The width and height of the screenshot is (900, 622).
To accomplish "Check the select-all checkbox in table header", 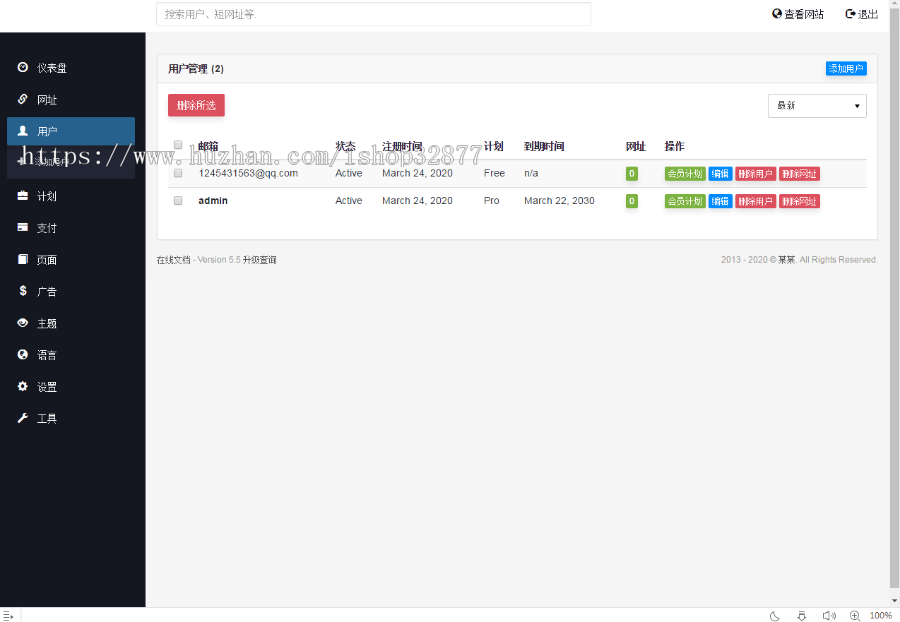I will (178, 144).
